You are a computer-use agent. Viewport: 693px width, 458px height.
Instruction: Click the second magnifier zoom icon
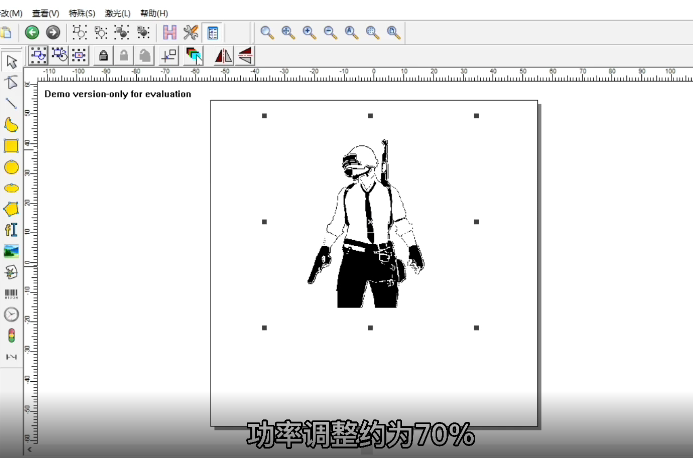(x=288, y=32)
